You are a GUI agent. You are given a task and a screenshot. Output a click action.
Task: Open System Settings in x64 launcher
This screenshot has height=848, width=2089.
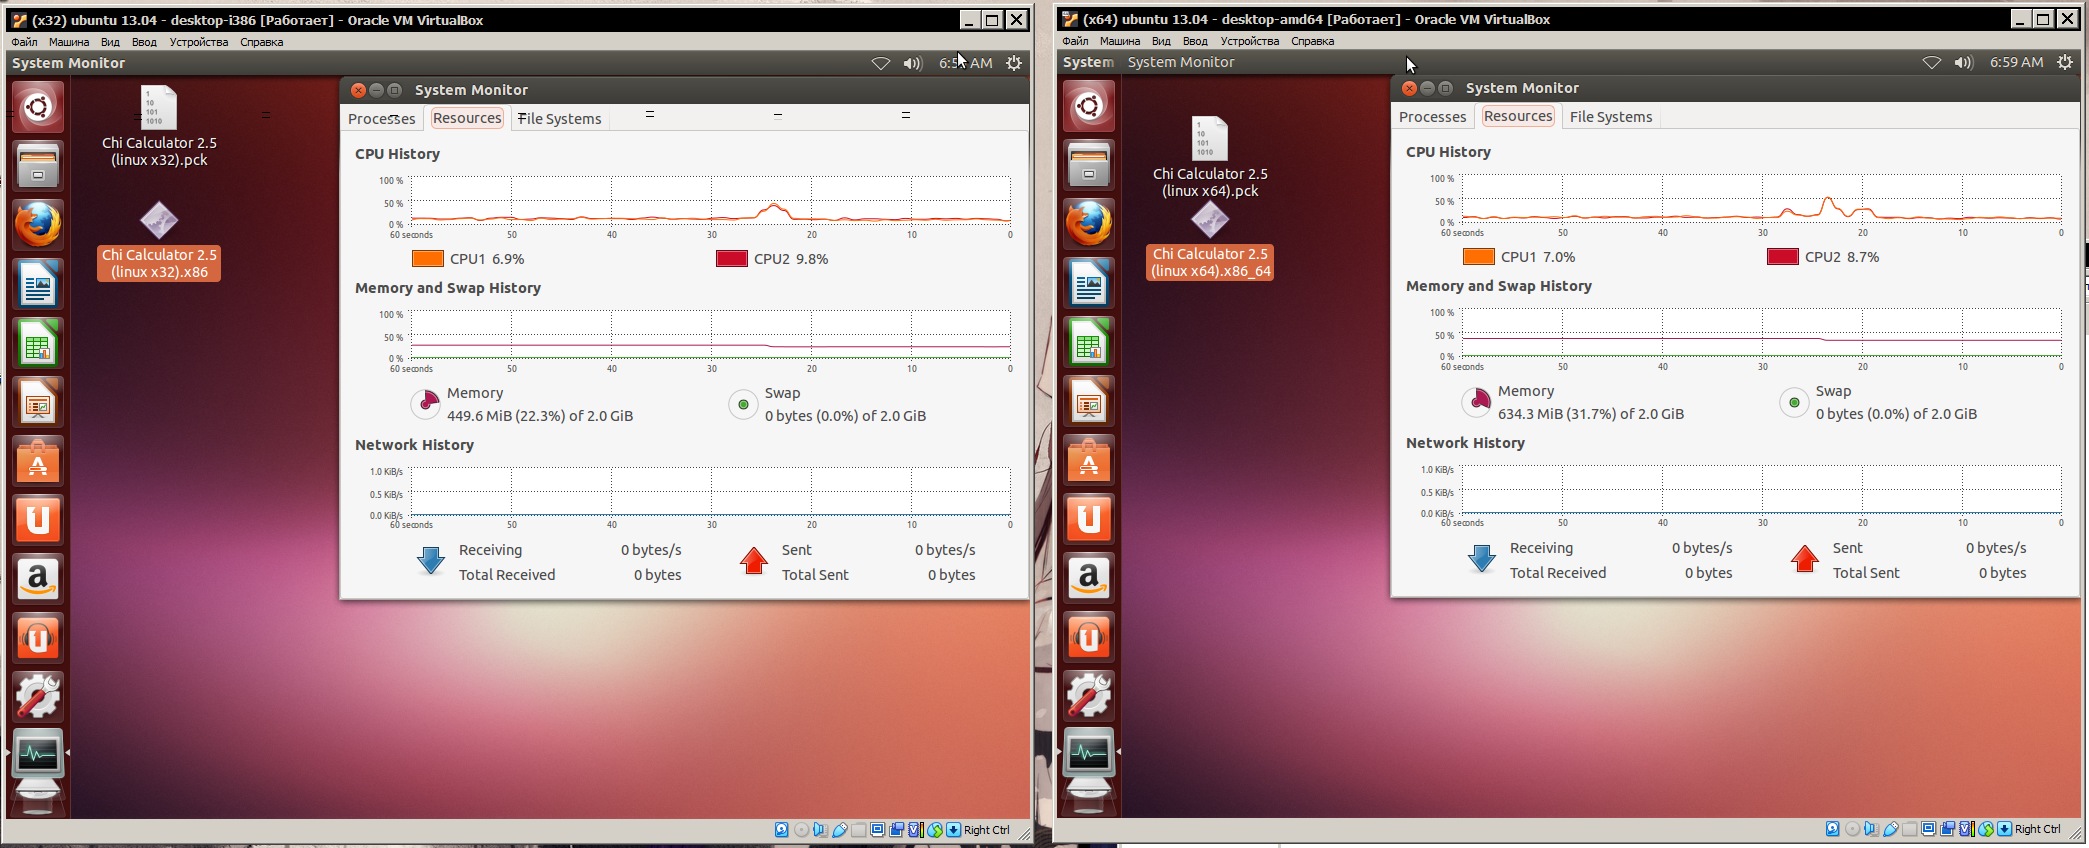pos(1089,697)
